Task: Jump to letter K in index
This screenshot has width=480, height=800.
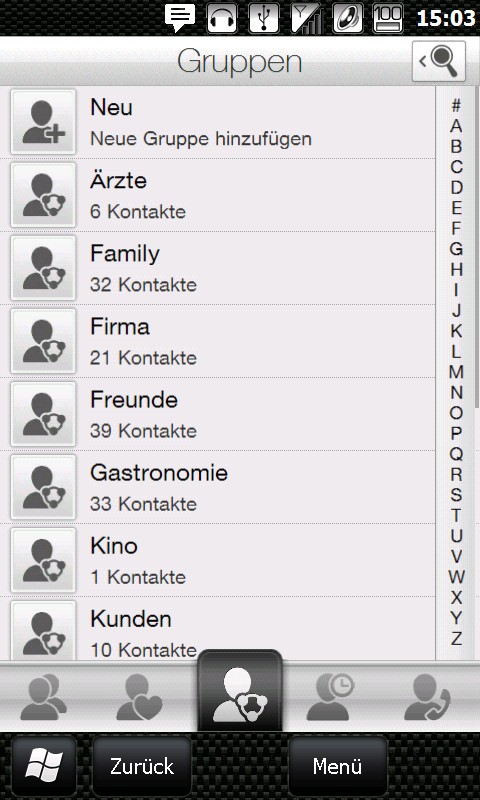Action: tap(456, 331)
